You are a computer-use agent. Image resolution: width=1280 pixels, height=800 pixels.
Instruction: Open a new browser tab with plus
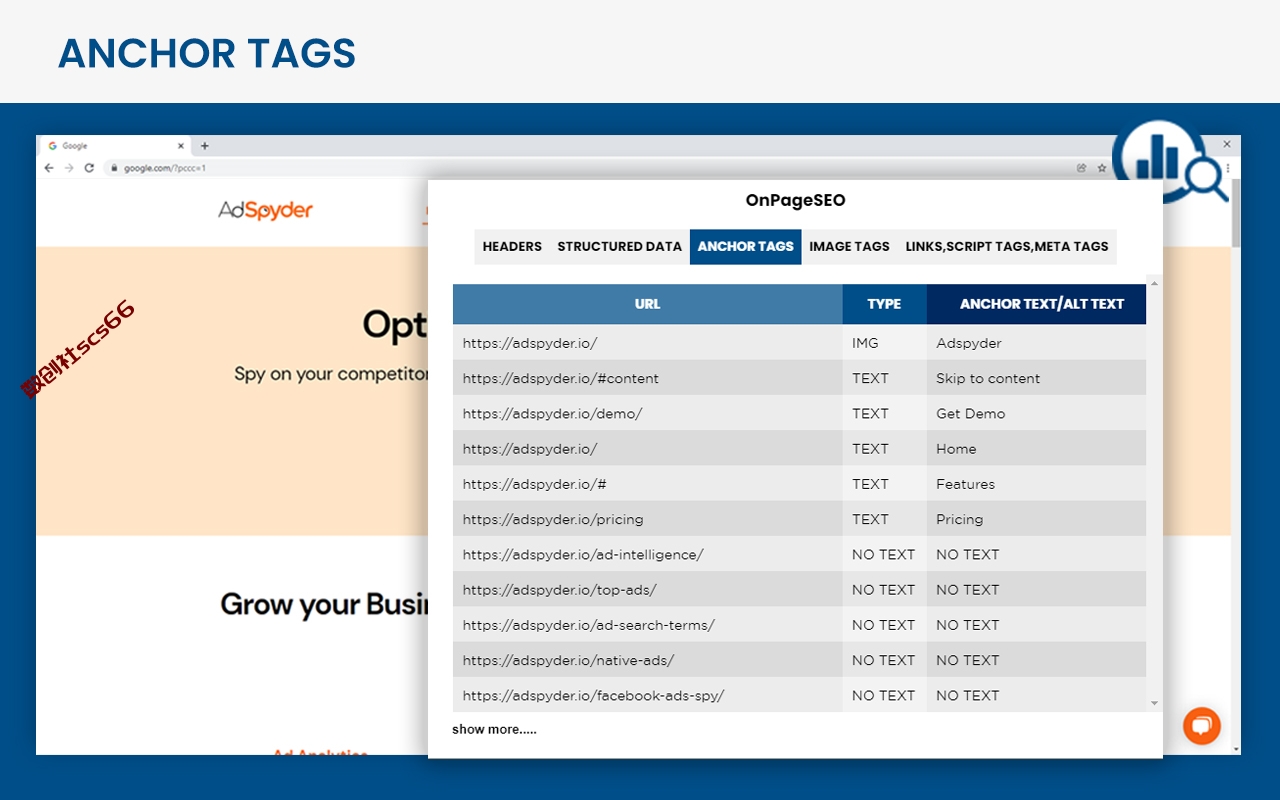[205, 146]
